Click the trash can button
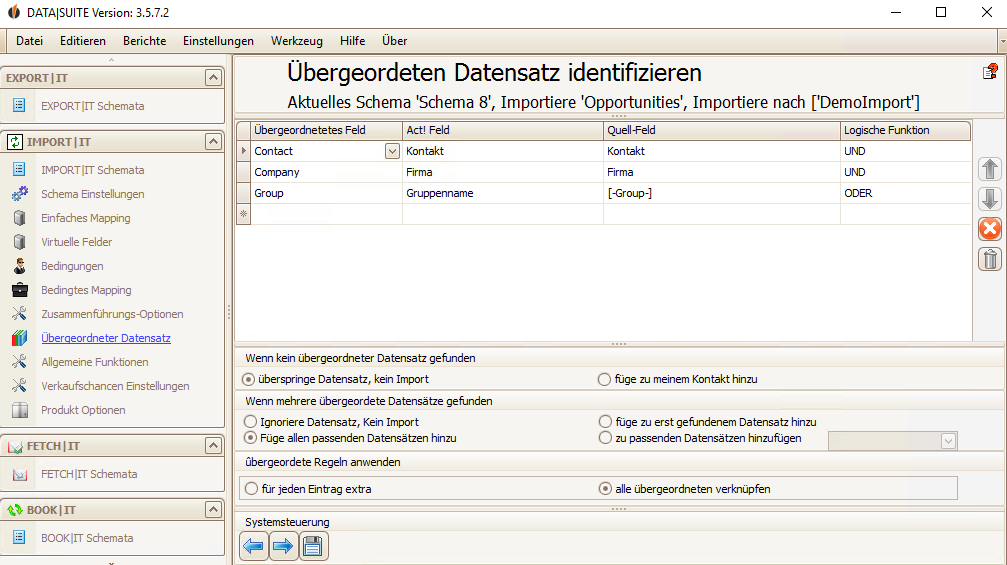The height and width of the screenshot is (565, 1007). (x=990, y=259)
